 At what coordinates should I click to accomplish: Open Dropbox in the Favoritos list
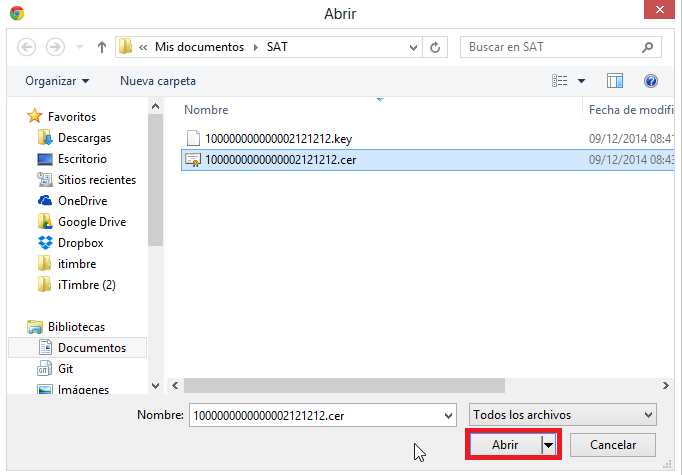click(x=80, y=242)
